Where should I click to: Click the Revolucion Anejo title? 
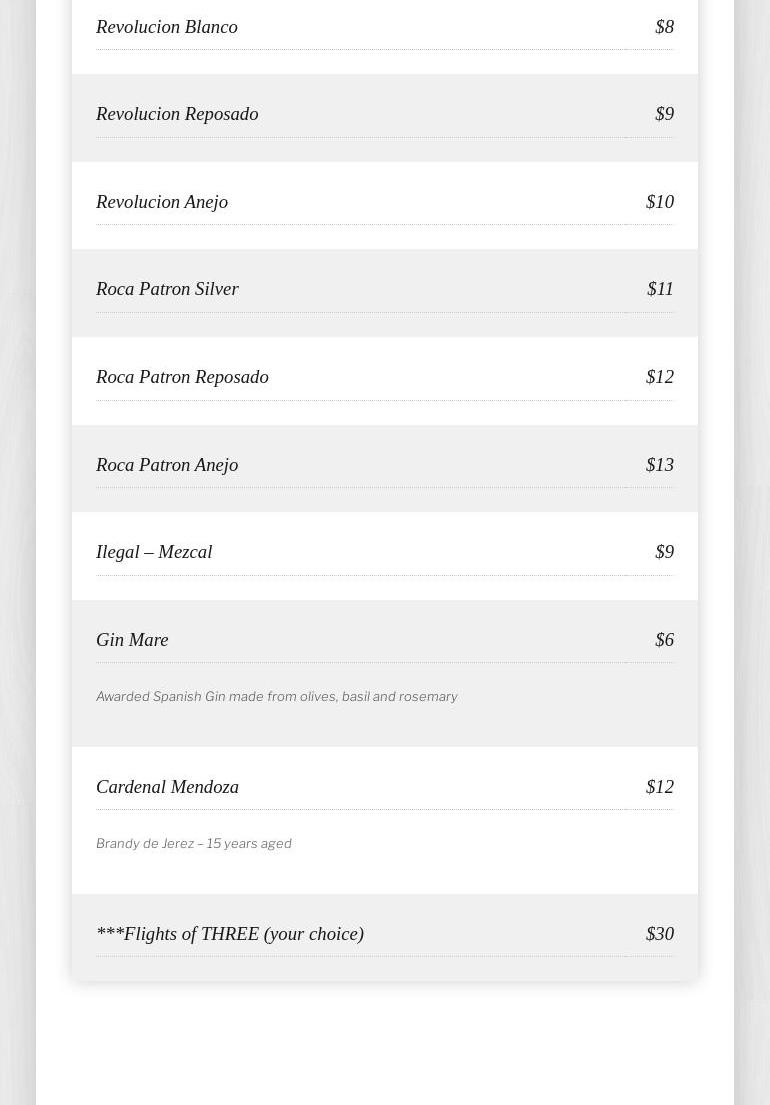point(162,202)
